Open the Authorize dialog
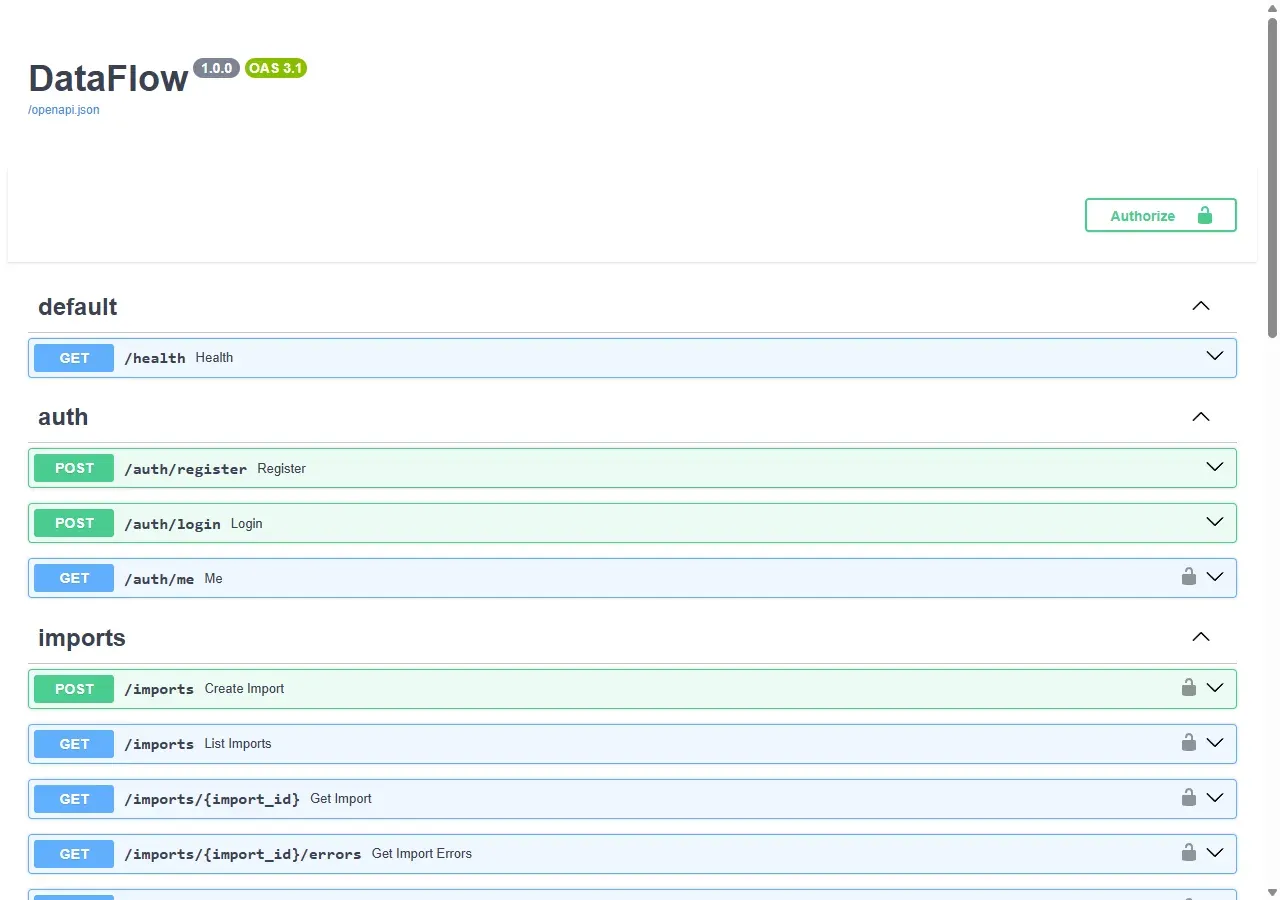 1161,215
